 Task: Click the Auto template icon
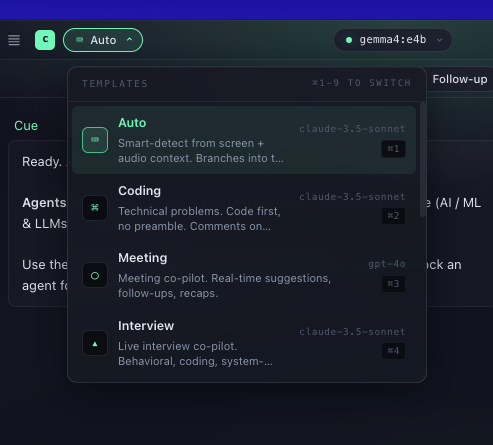coord(95,140)
